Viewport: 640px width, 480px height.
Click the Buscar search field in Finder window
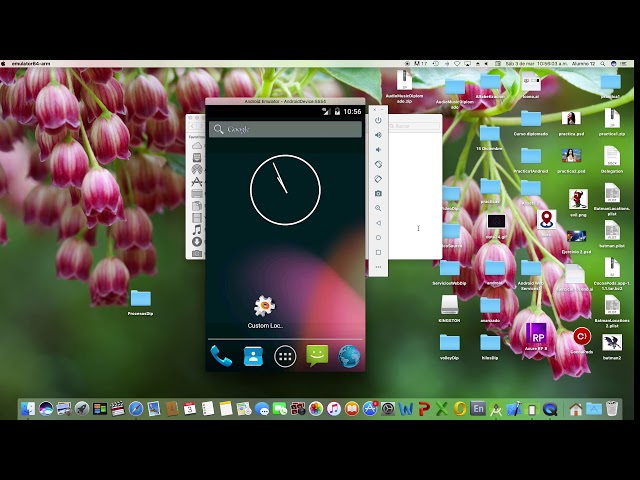[414, 126]
